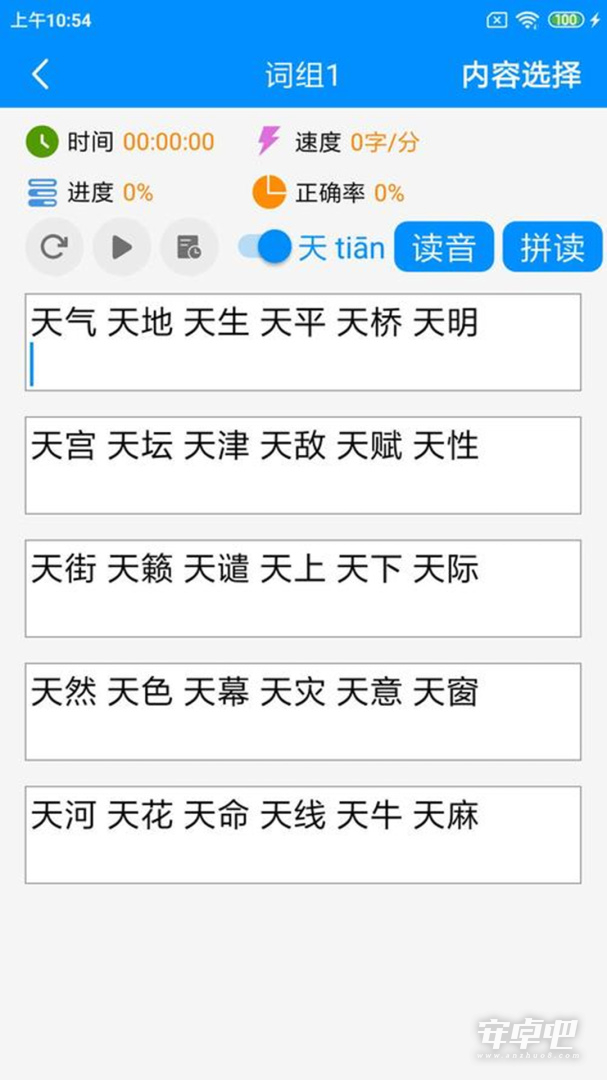607x1080 pixels.
Task: Click the blue progress bars icon
Action: tap(43, 193)
